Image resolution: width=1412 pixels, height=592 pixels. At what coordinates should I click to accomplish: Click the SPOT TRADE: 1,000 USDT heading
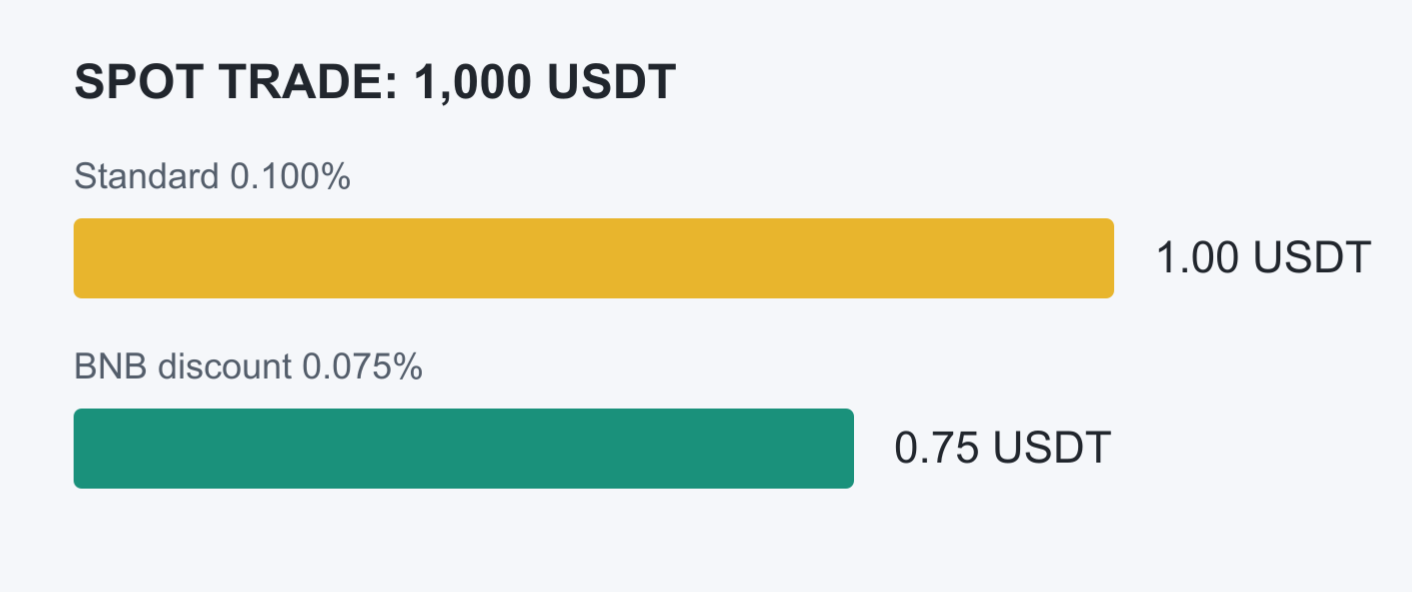[x=375, y=83]
